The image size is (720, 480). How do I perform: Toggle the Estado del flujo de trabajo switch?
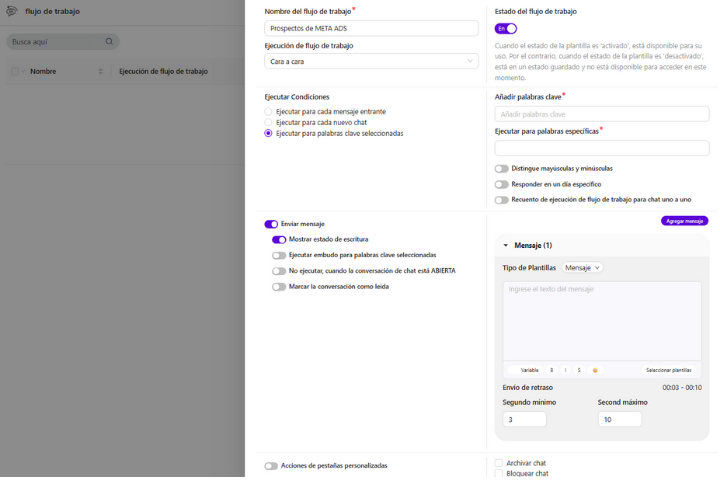(506, 28)
